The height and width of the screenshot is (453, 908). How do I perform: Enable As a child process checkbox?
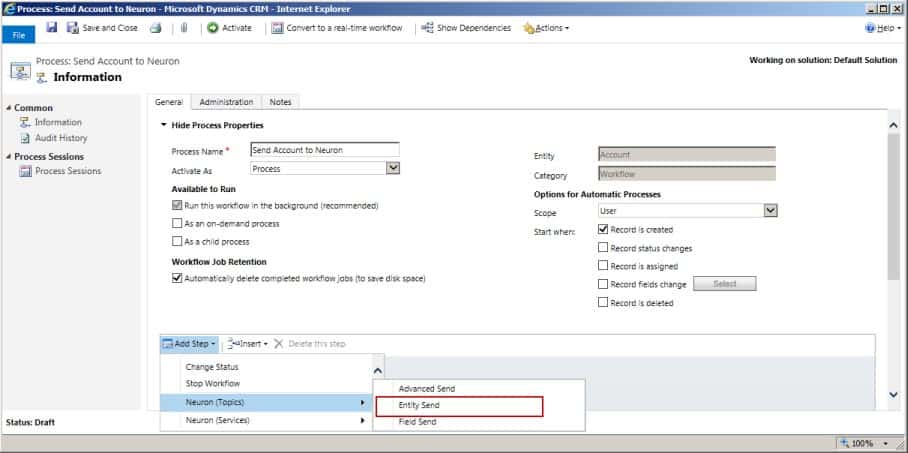[x=177, y=241]
